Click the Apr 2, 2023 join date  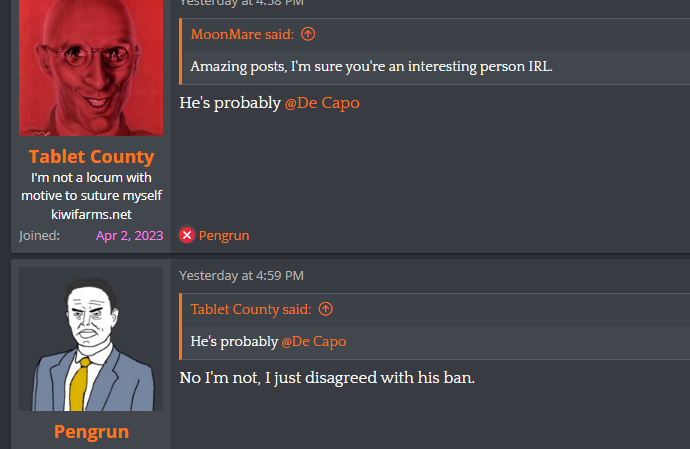tap(129, 236)
